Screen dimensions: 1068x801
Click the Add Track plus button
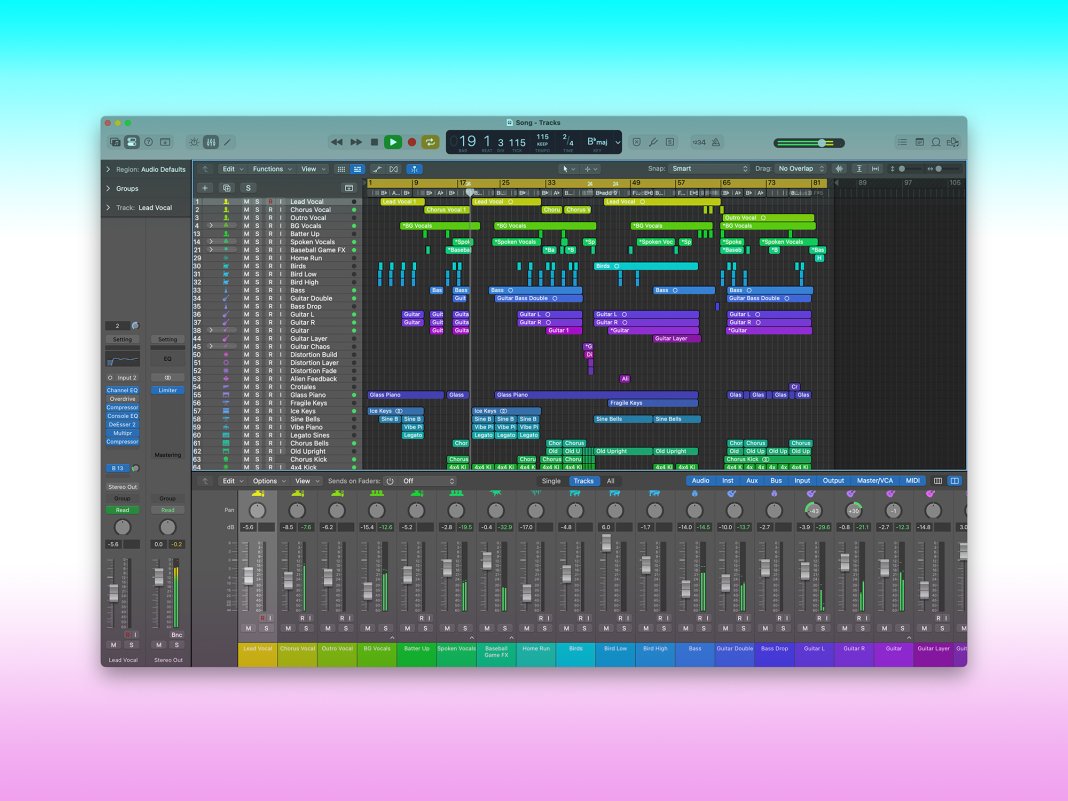(205, 188)
